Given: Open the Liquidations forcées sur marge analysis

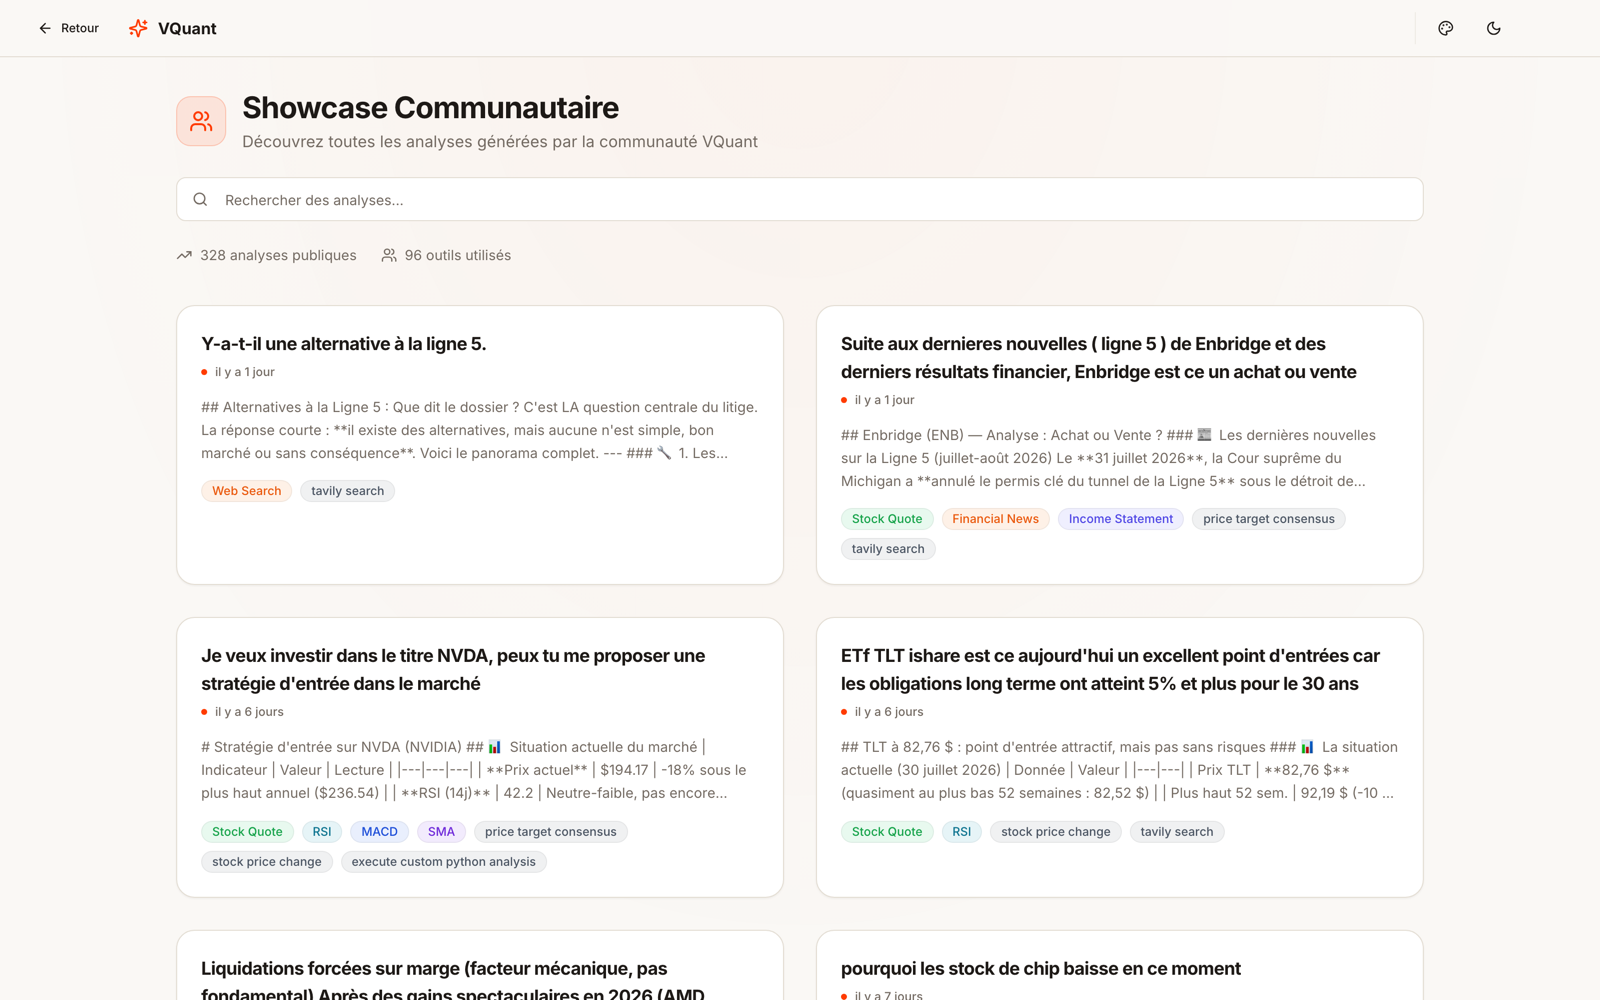Looking at the screenshot, I should point(453,980).
